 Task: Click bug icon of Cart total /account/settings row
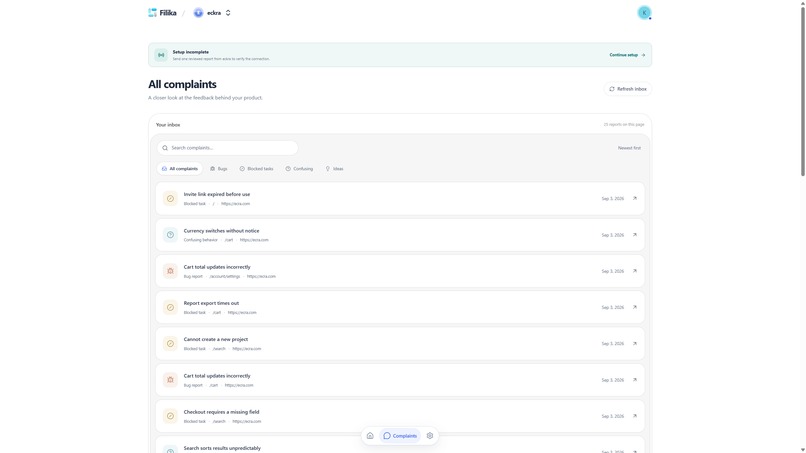click(170, 271)
